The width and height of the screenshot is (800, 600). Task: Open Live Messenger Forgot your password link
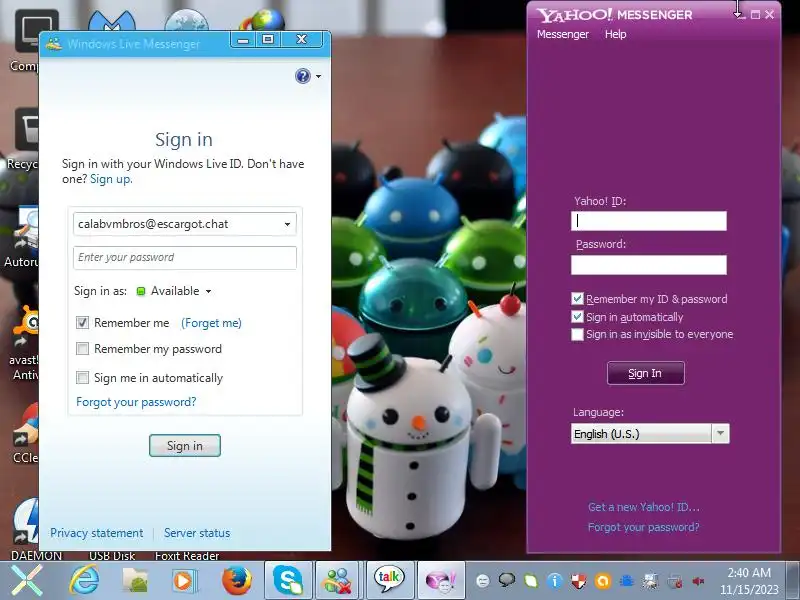click(136, 402)
